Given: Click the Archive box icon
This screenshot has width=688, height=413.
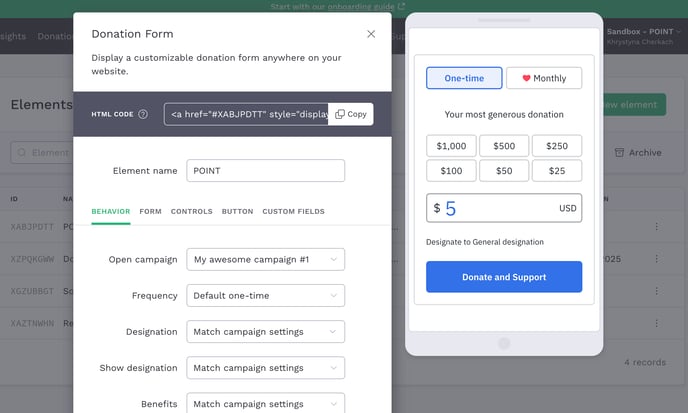Looking at the screenshot, I should click(619, 152).
